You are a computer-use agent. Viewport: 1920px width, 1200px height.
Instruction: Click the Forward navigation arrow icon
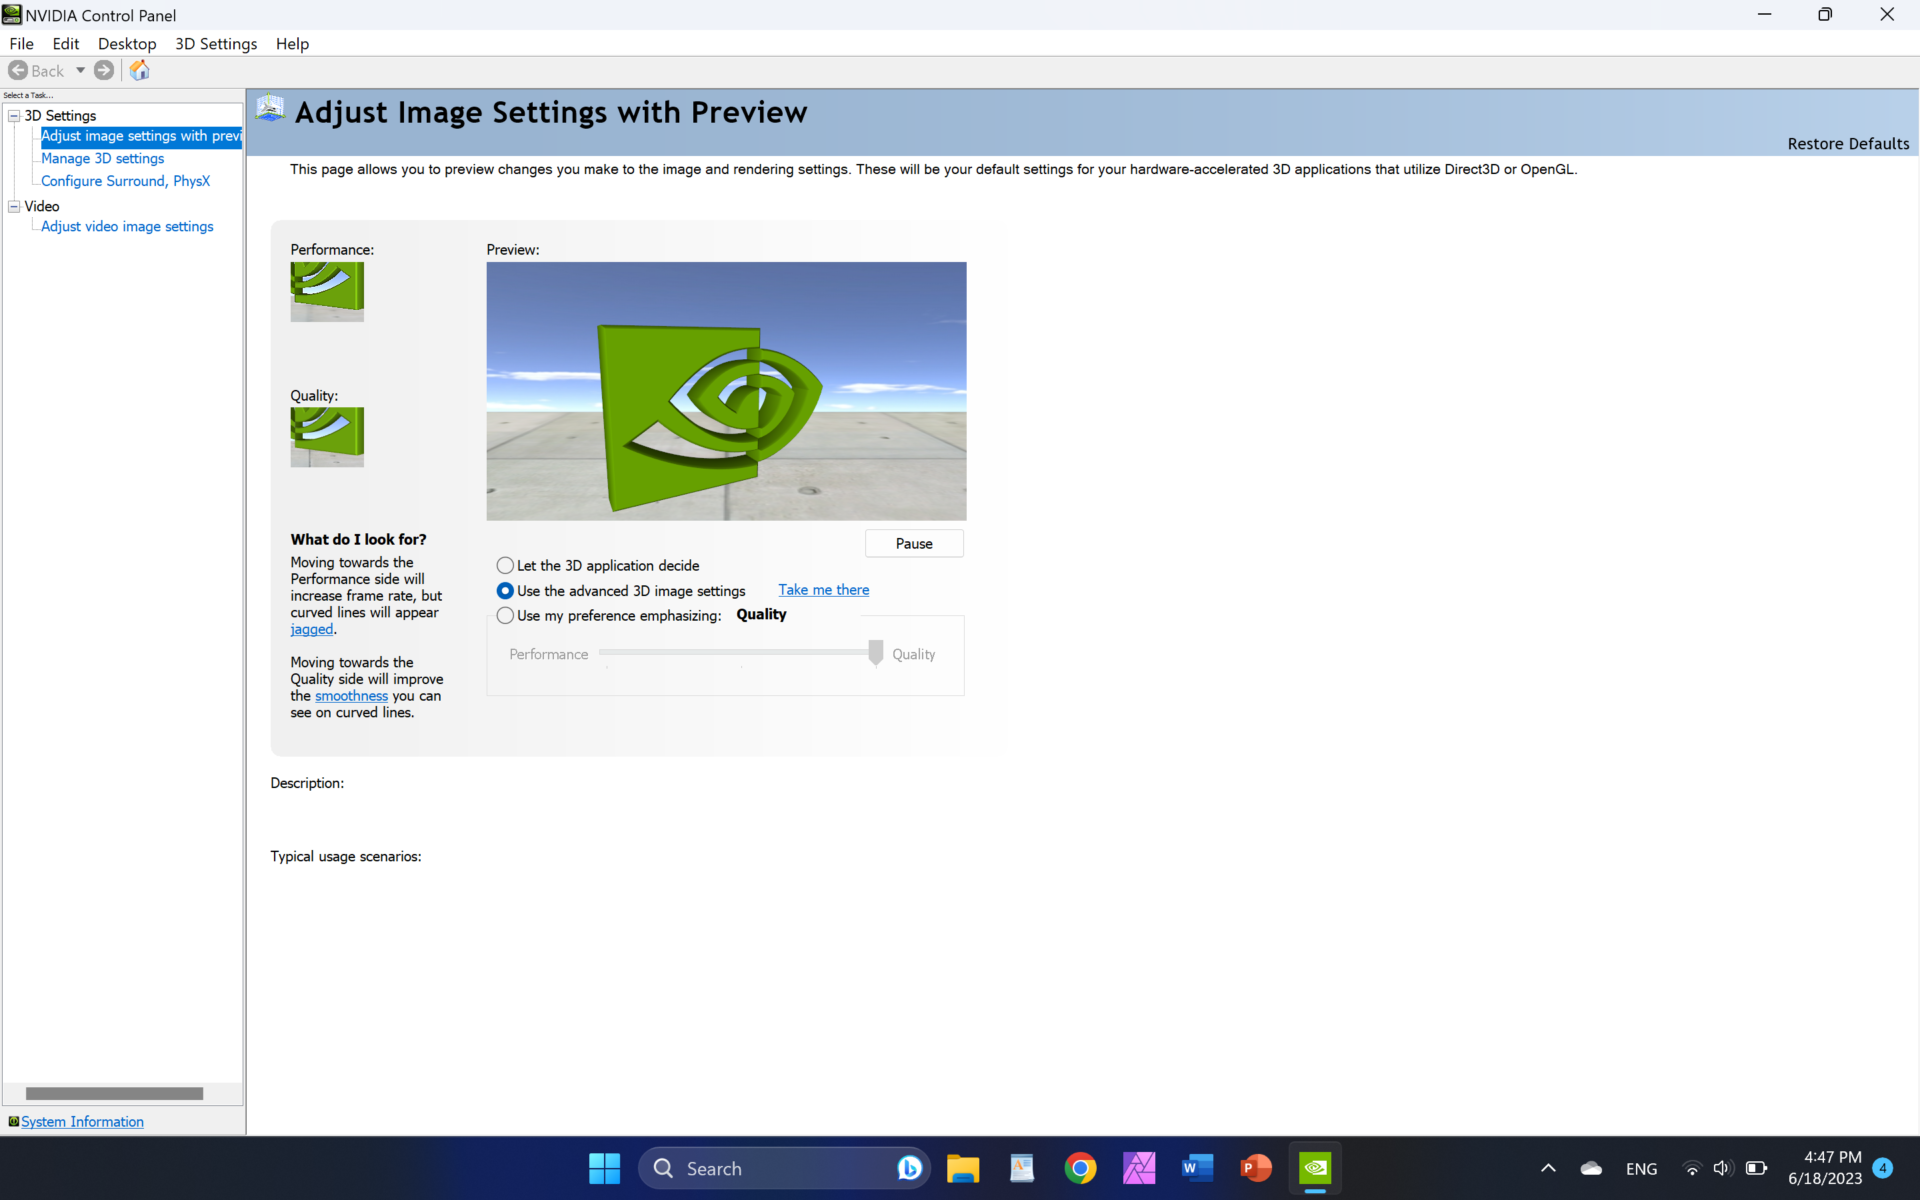point(104,70)
